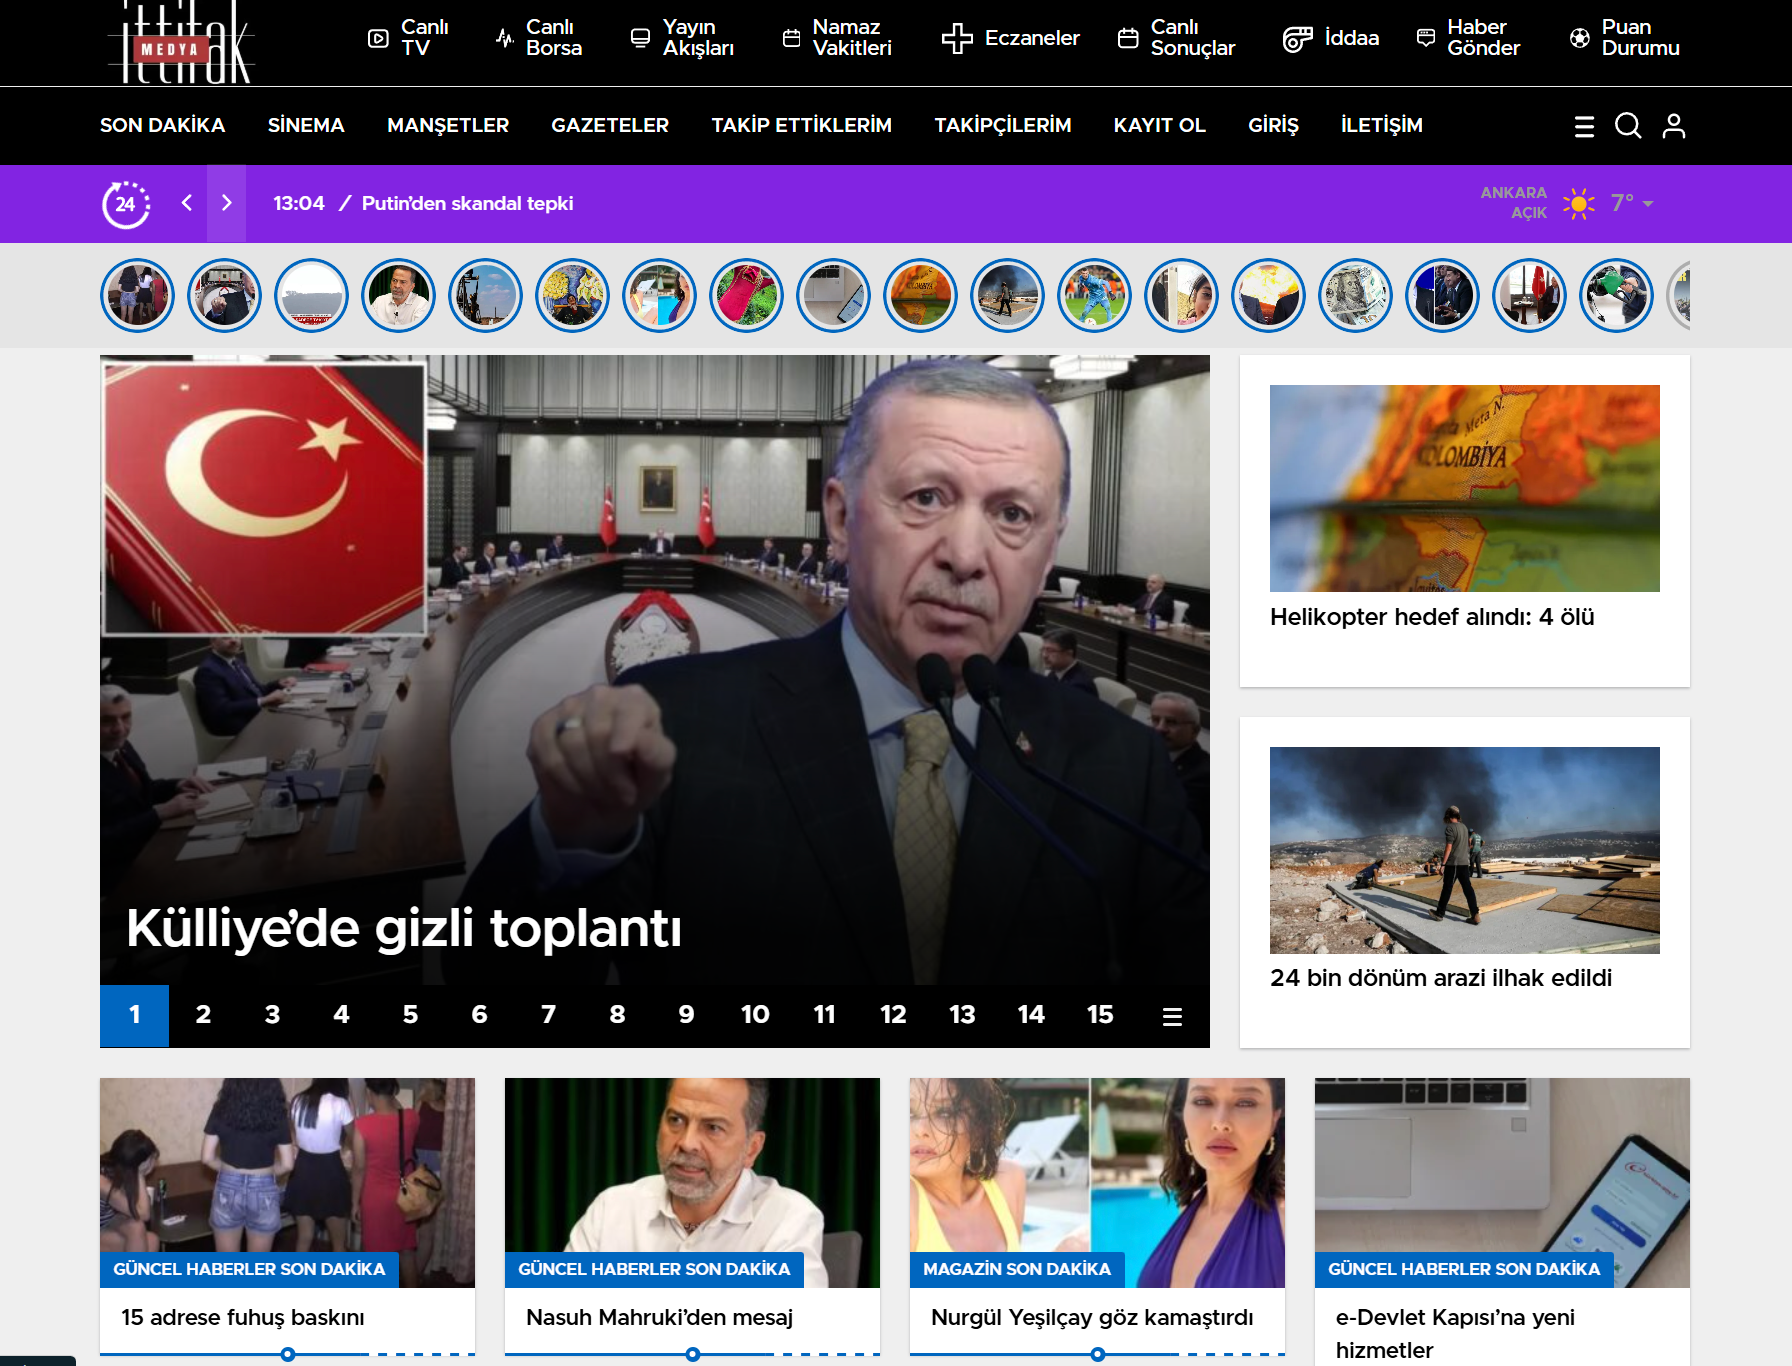Open the Canlı TV play icon
The image size is (1792, 1366).
click(378, 38)
